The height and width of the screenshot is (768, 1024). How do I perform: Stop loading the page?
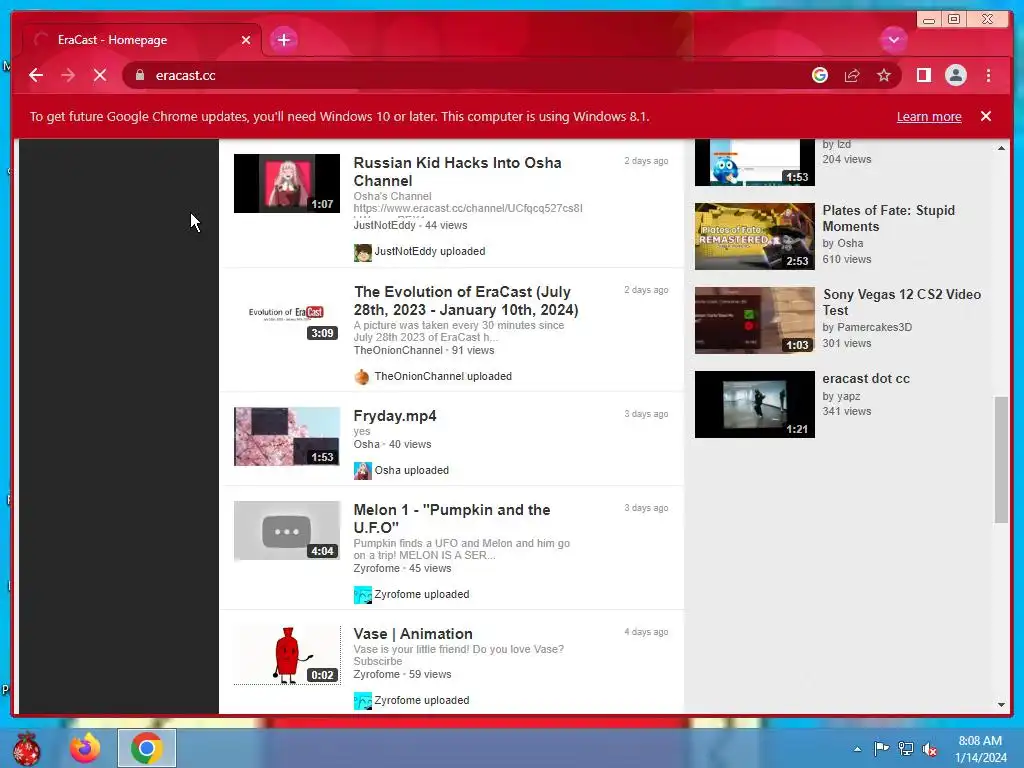(x=100, y=75)
